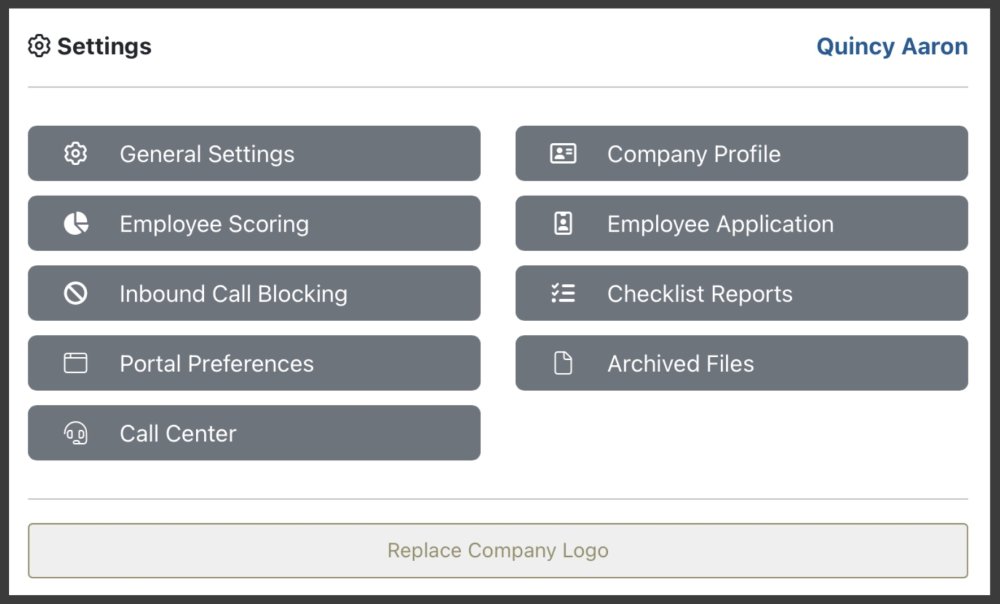Click the headset icon for Call Center
Image resolution: width=1000 pixels, height=604 pixels.
point(76,433)
